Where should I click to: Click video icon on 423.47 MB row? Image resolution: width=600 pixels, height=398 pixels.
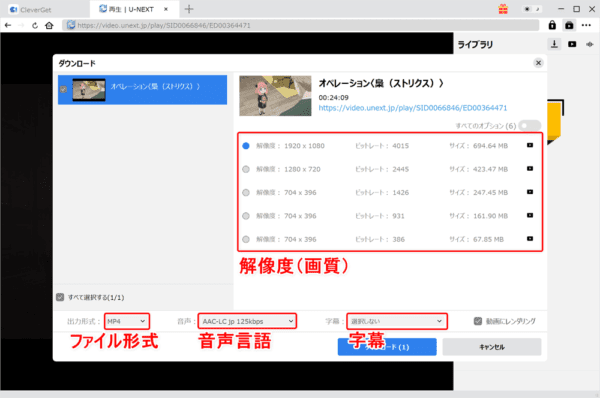pos(530,168)
